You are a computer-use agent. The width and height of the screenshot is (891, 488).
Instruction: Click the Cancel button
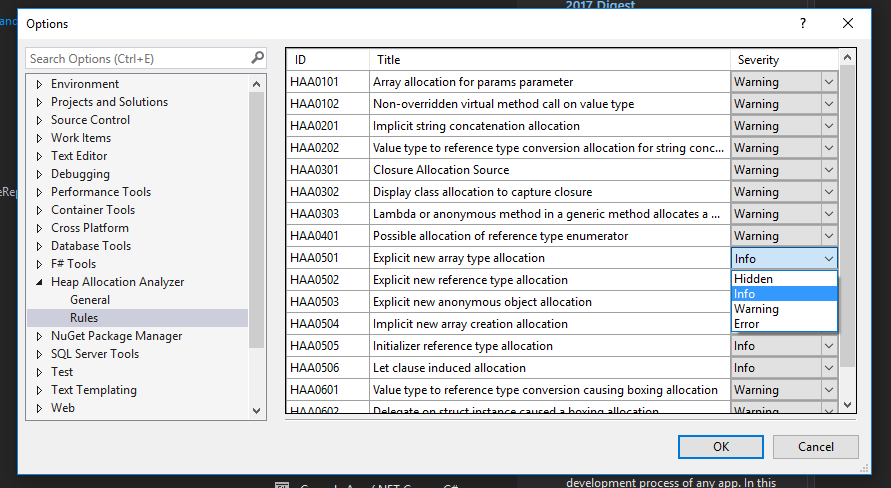tap(815, 447)
